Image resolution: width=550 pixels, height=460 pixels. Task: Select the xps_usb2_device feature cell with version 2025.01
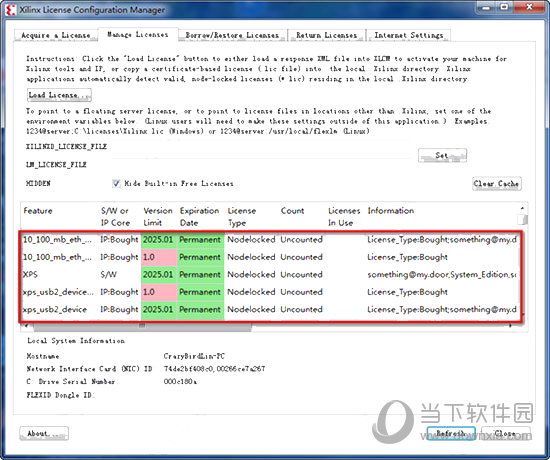(x=55, y=309)
